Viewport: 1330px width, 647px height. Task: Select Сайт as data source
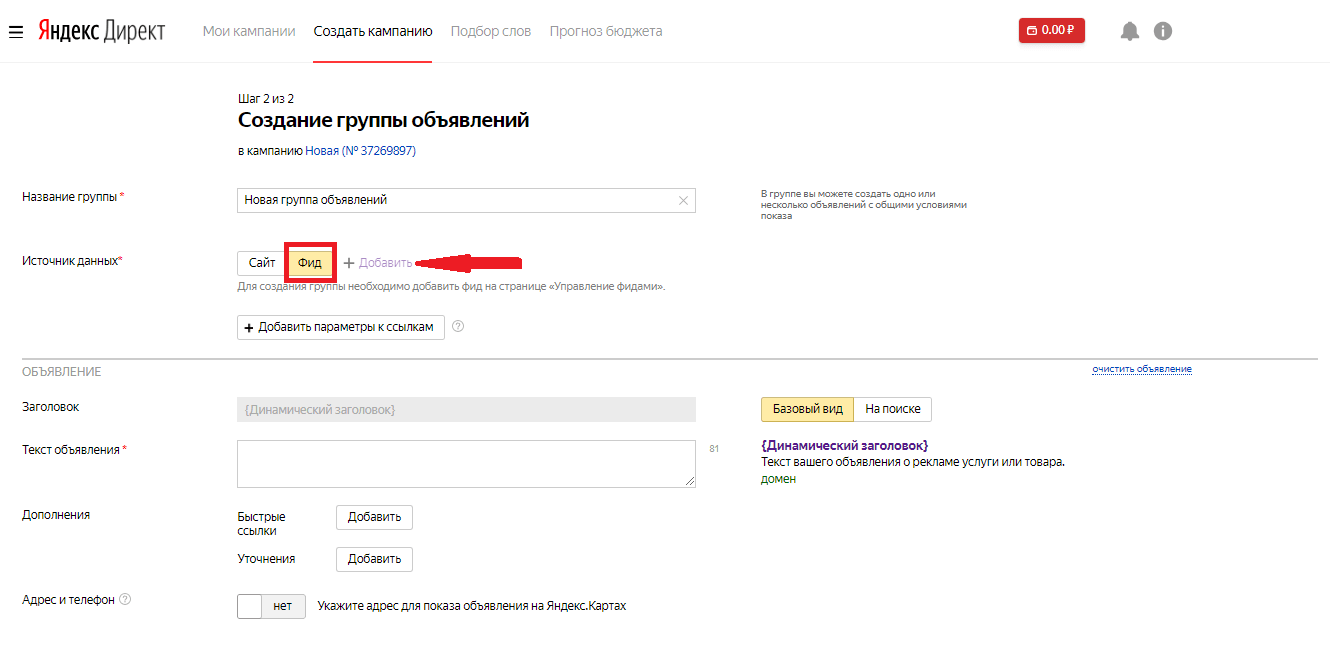[262, 263]
